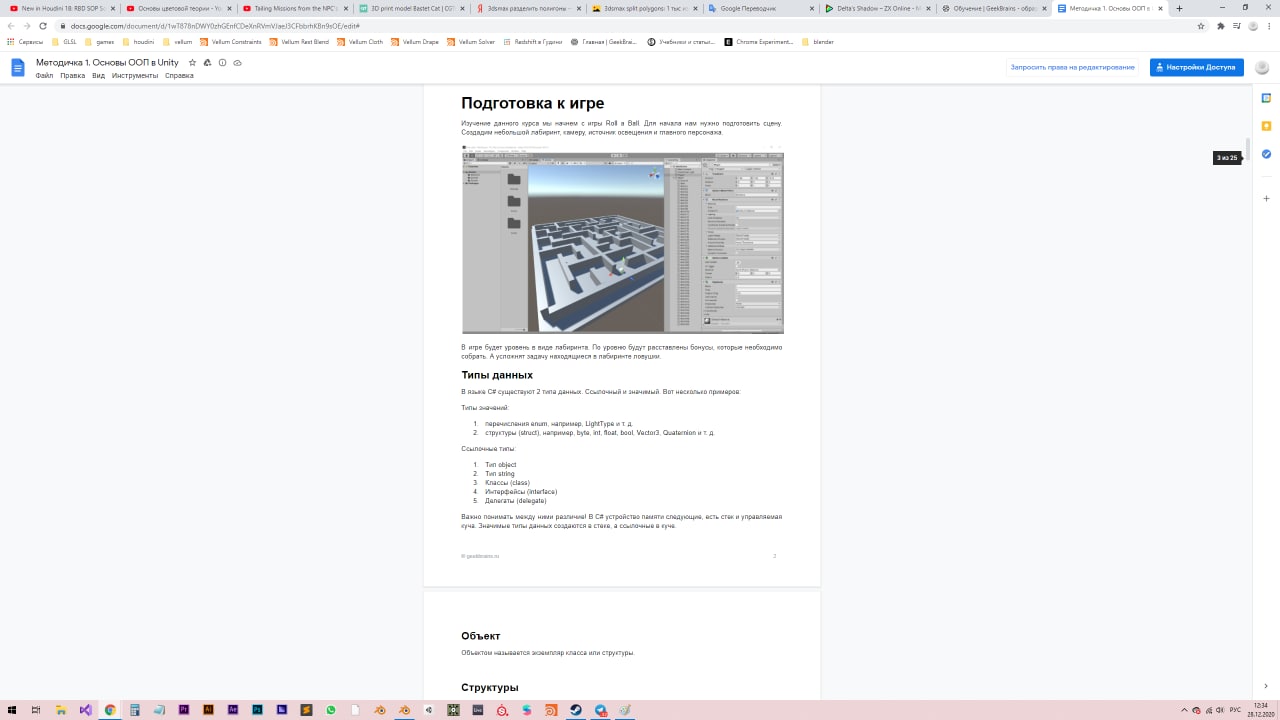Open the Справка menu
This screenshot has height=720, width=1280.
tap(179, 76)
